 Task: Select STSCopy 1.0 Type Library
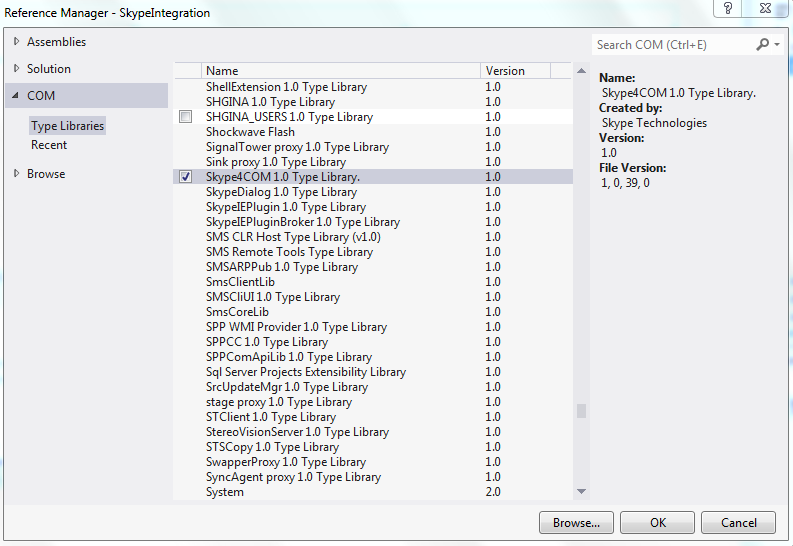click(x=373, y=447)
